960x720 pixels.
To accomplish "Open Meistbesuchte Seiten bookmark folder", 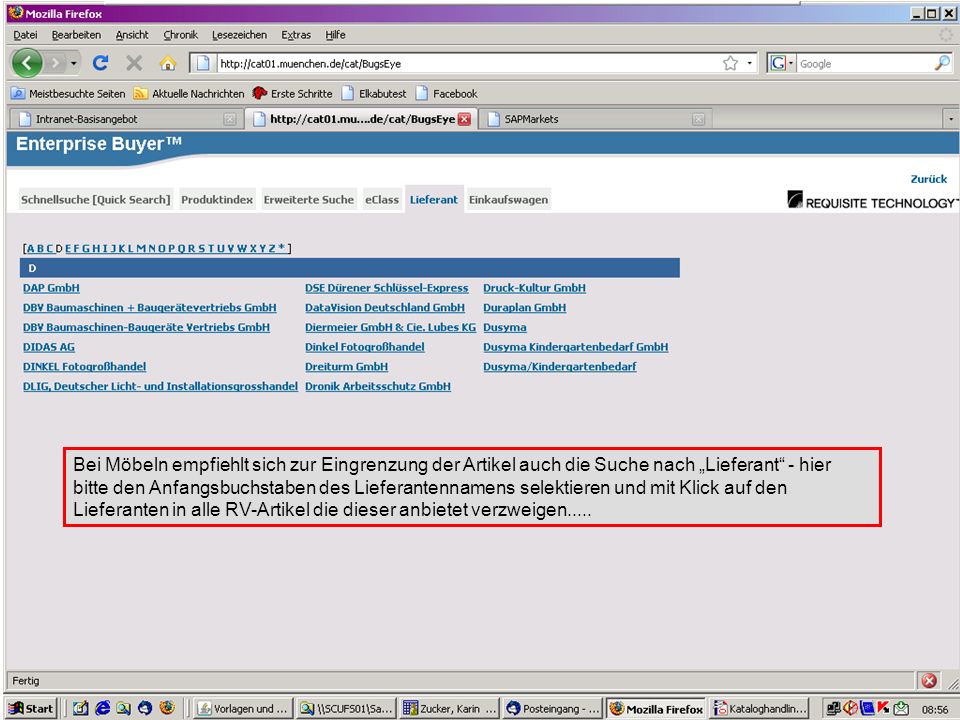I will point(68,94).
